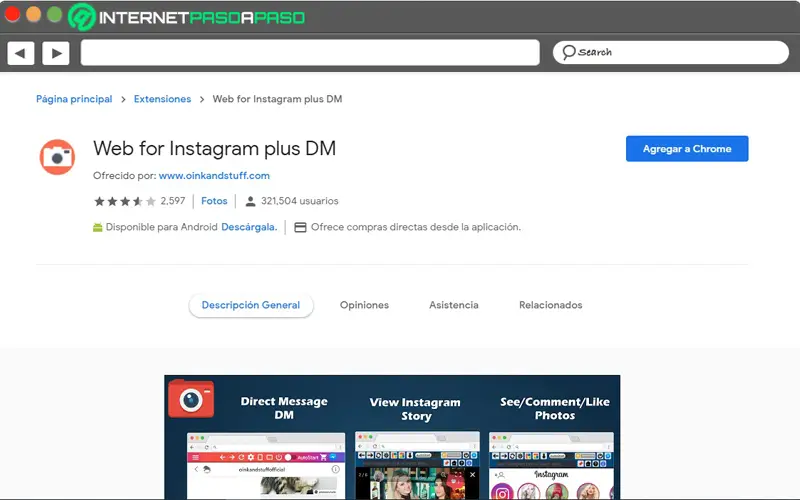Click the red camera logo in the promo banner
The height and width of the screenshot is (500, 800).
191,398
